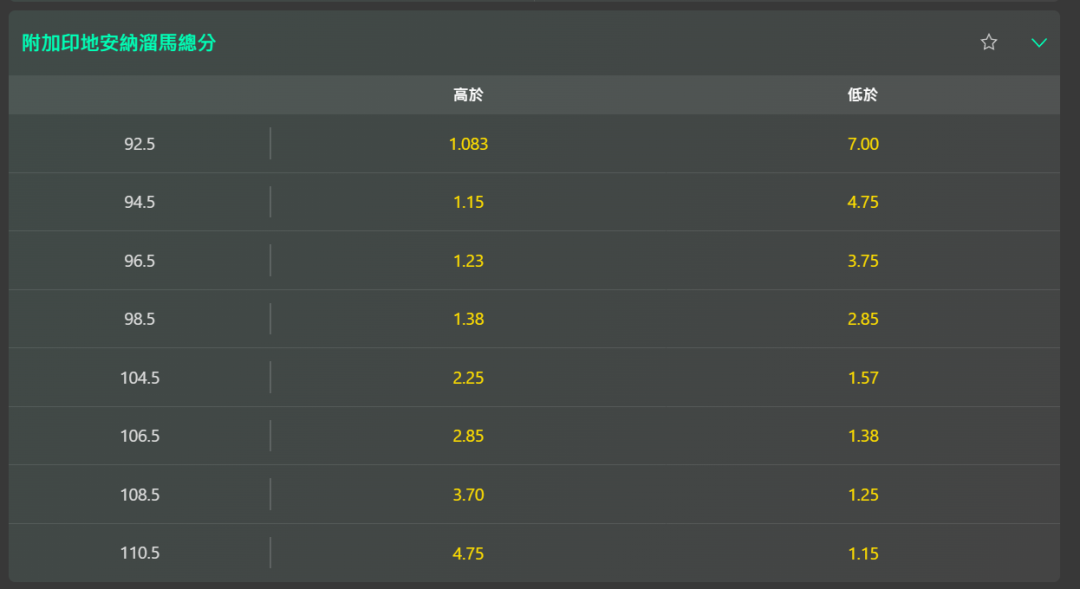1080x589 pixels.
Task: Click the favorite star icon
Action: pyautogui.click(x=989, y=42)
